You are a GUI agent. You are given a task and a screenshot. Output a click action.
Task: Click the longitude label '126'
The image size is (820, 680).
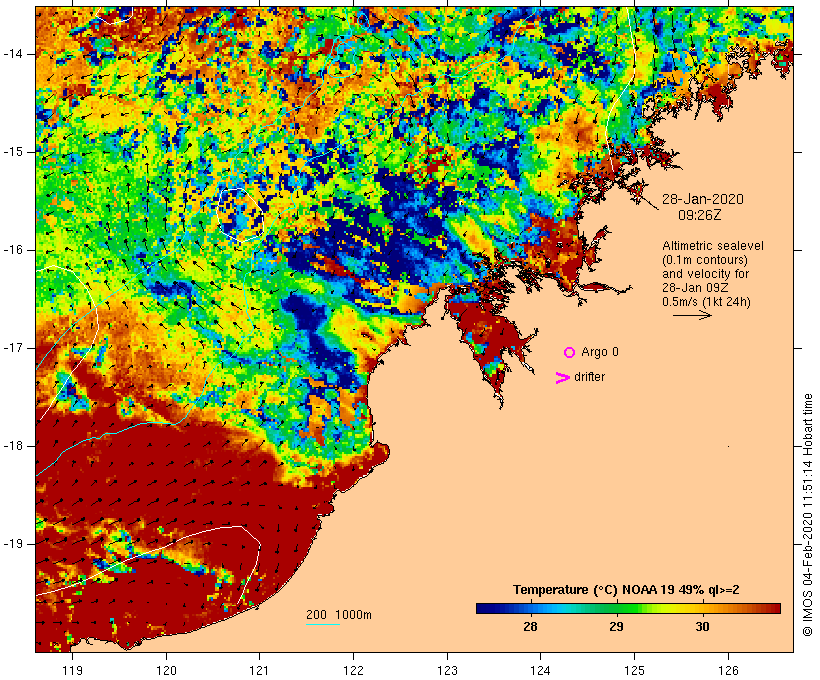[x=728, y=670]
